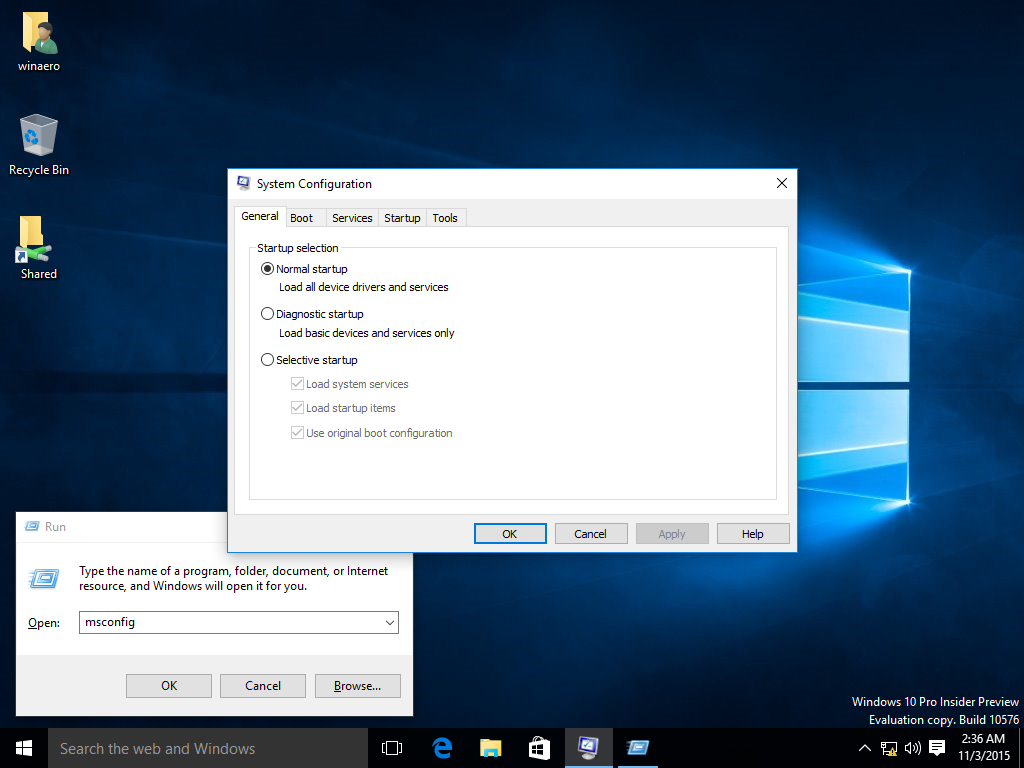Click the network status icon in the tray
This screenshot has height=768, width=1024.
pos(888,747)
